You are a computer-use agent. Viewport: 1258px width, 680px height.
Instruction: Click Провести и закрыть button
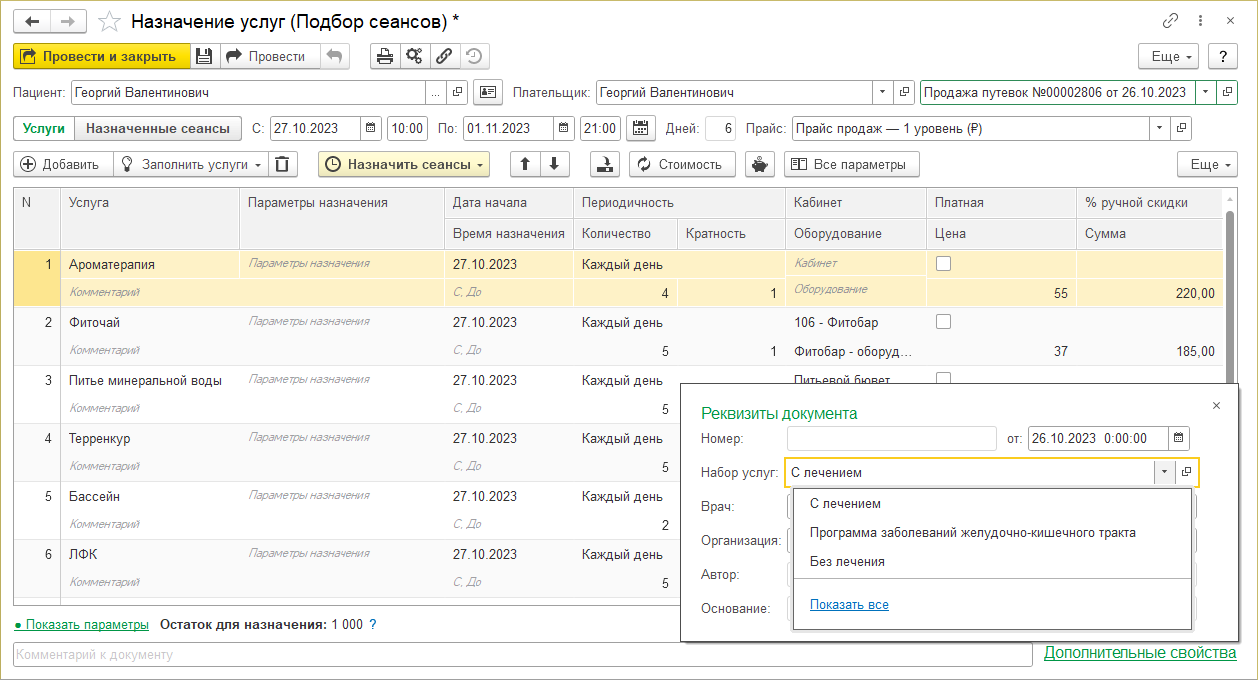coord(99,57)
